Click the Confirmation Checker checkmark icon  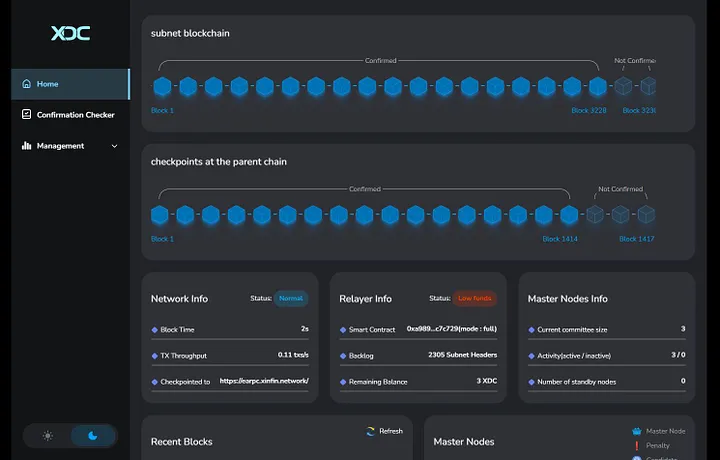tap(26, 115)
